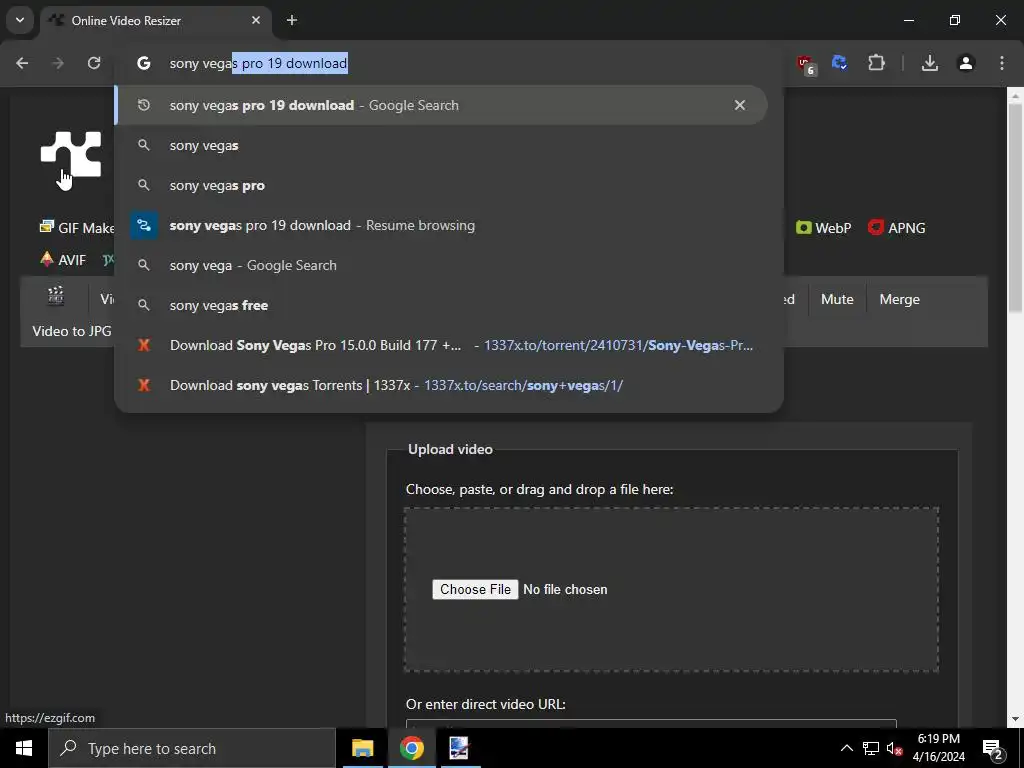
Task: Open the GIF Maker tool link
Action: (x=77, y=228)
